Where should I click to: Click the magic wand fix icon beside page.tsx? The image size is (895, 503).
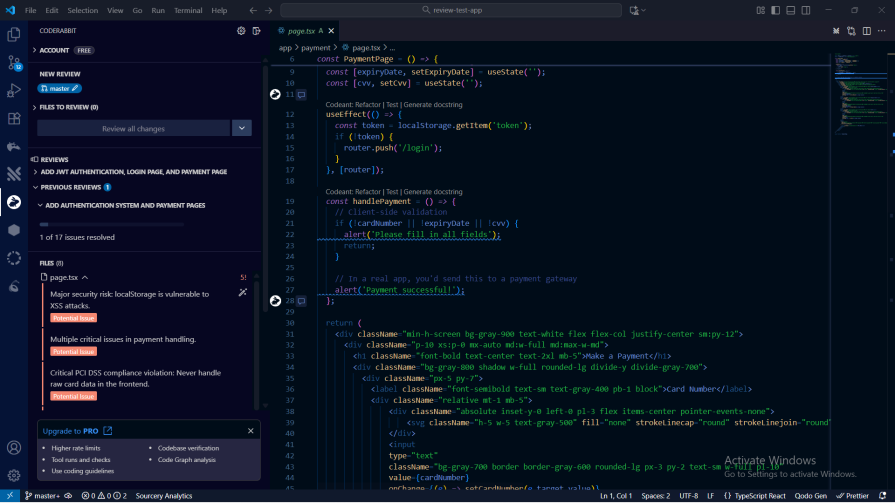[242, 292]
